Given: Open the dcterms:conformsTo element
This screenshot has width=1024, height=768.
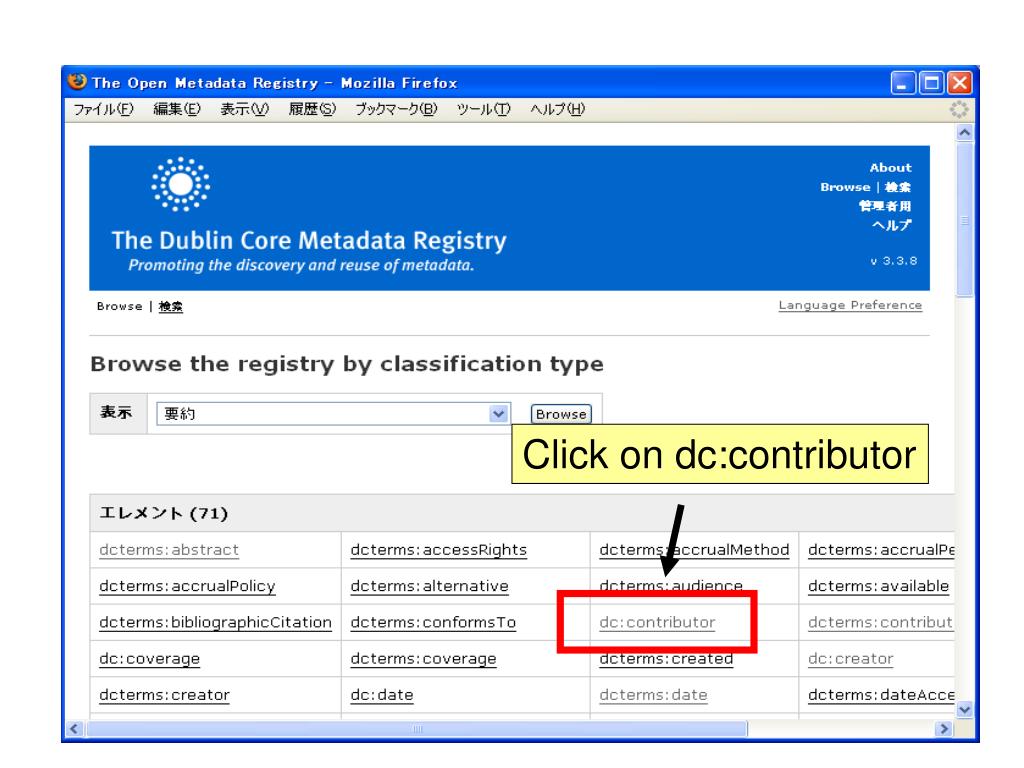Looking at the screenshot, I should coord(433,622).
